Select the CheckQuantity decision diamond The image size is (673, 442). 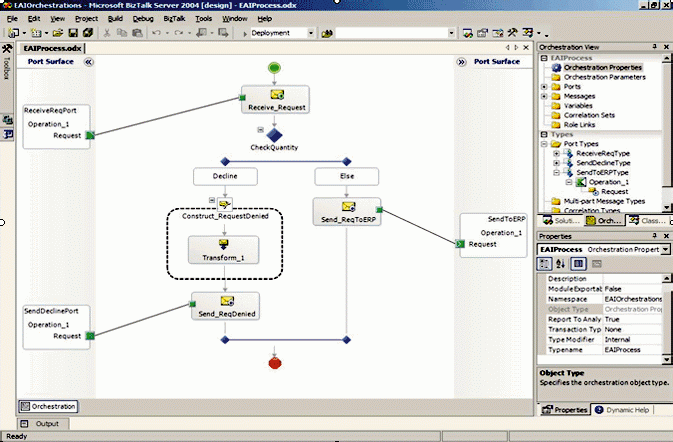click(275, 133)
